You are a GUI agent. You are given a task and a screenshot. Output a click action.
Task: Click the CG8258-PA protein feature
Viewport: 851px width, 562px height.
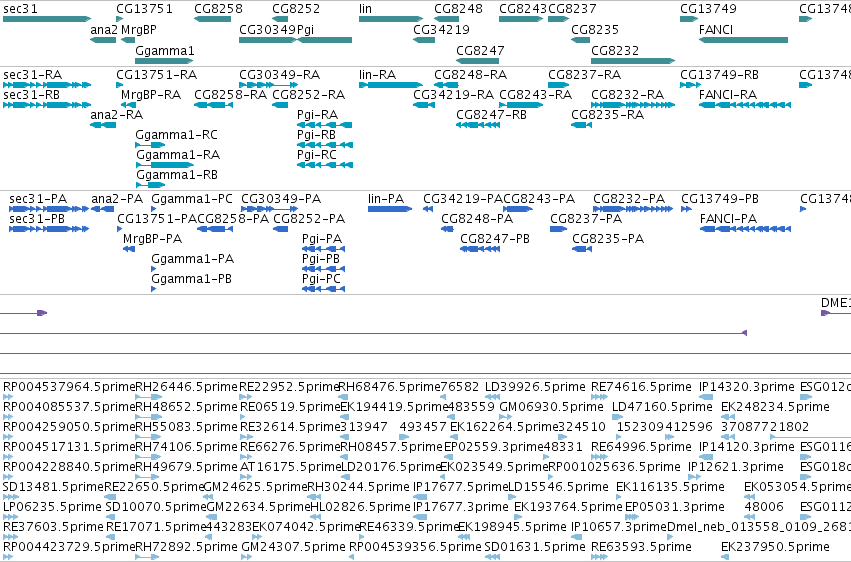[215, 229]
